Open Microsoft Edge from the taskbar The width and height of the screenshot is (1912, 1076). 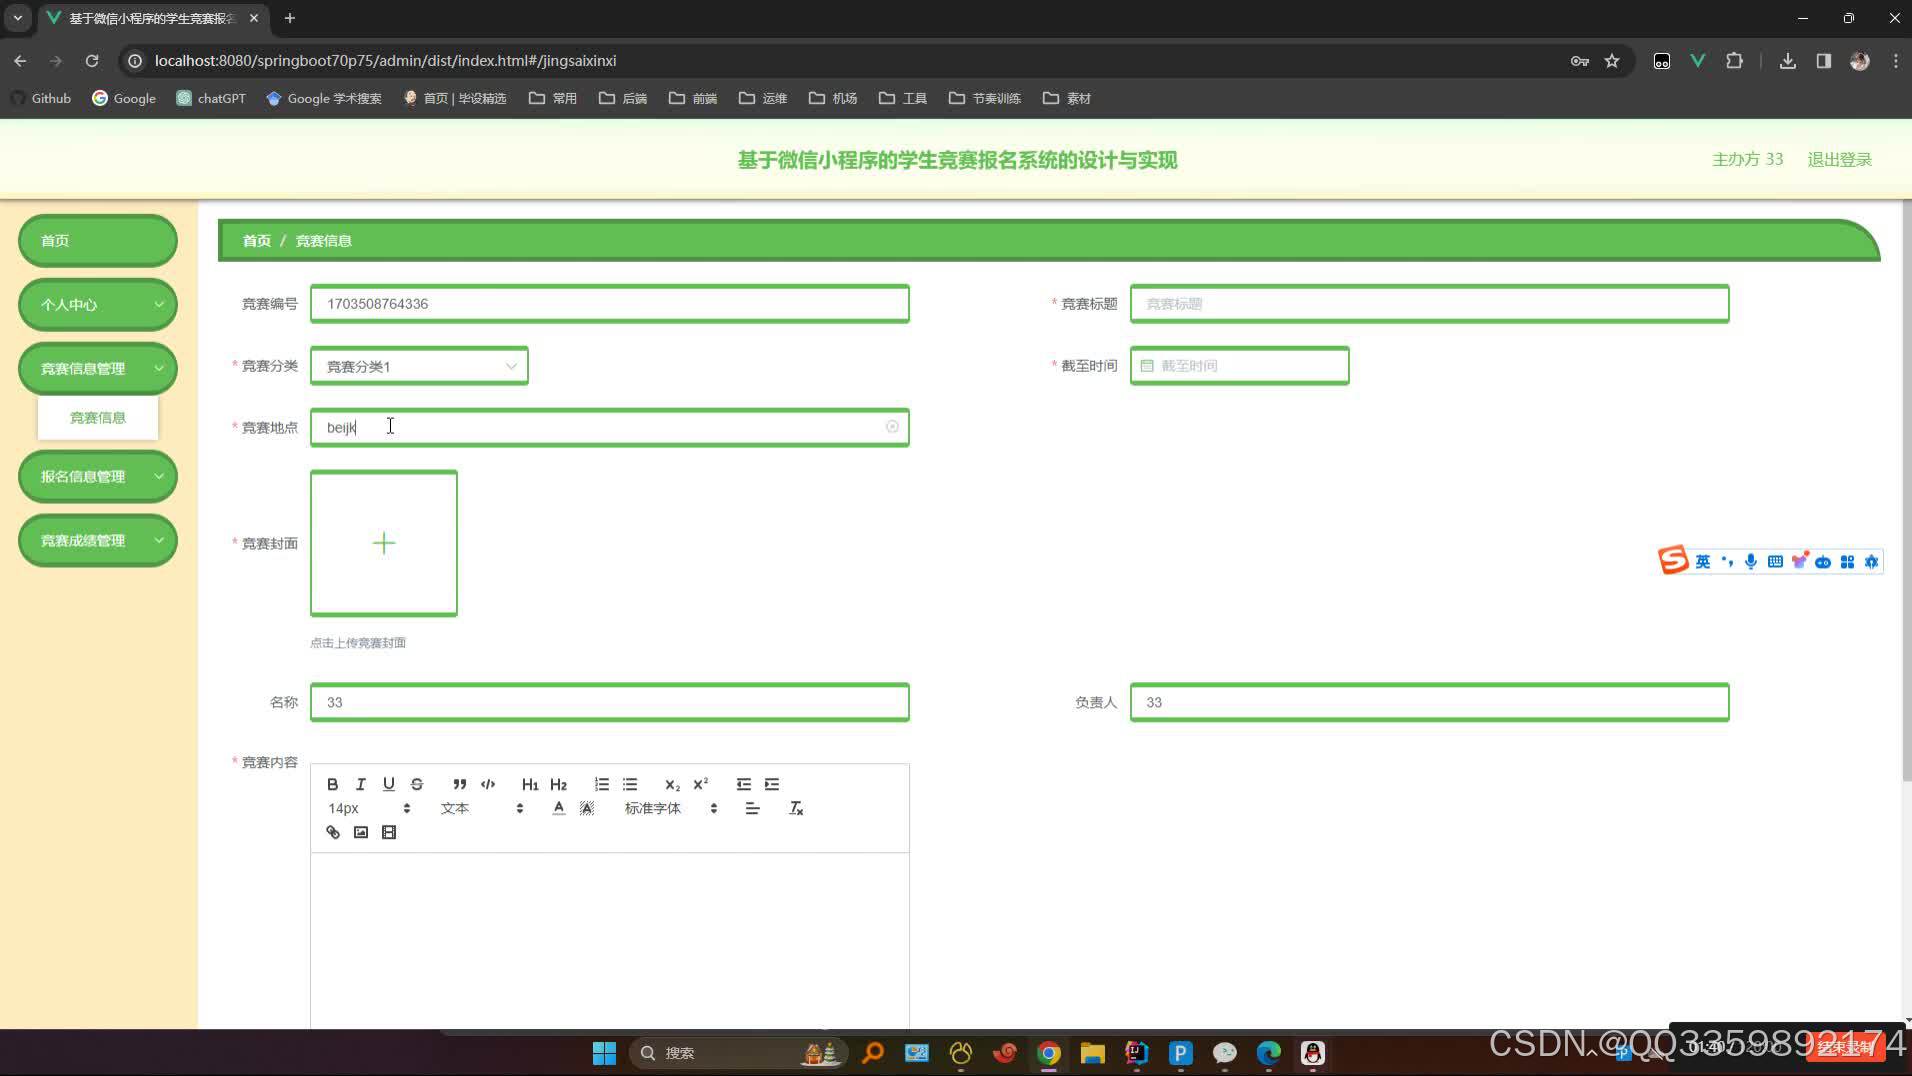[x=1268, y=1053]
